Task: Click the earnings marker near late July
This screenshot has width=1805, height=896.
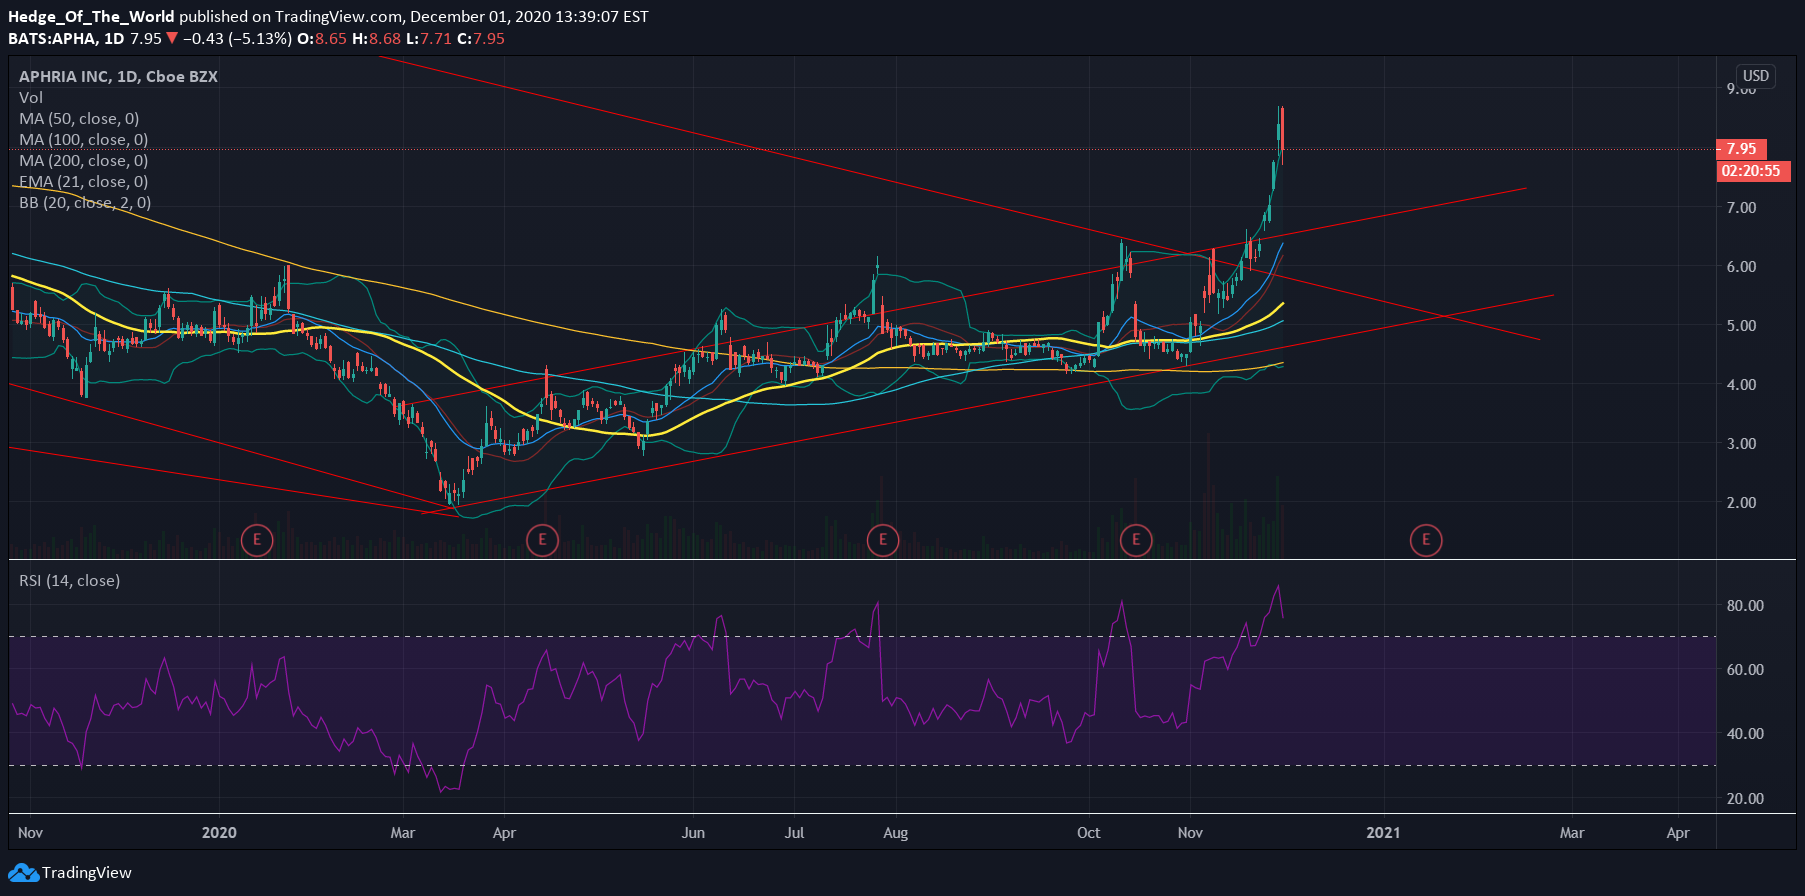Action: [883, 540]
